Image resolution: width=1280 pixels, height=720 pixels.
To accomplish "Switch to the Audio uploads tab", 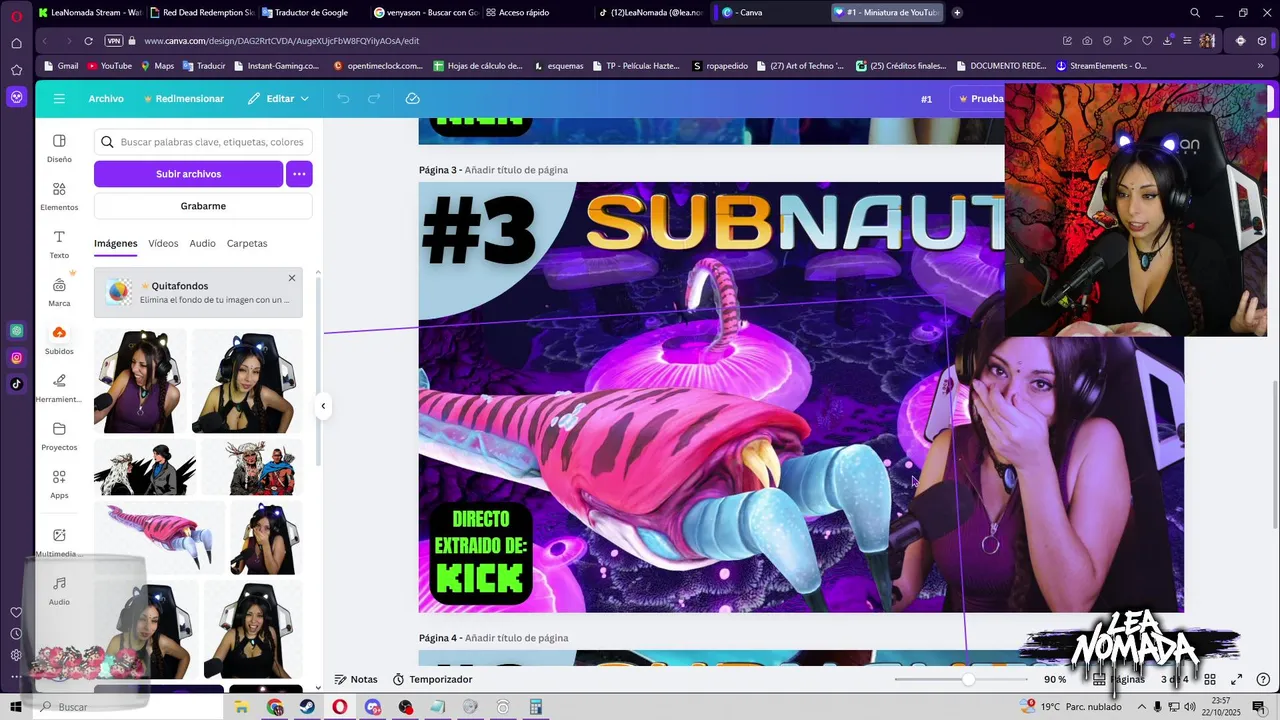I will (x=202, y=244).
